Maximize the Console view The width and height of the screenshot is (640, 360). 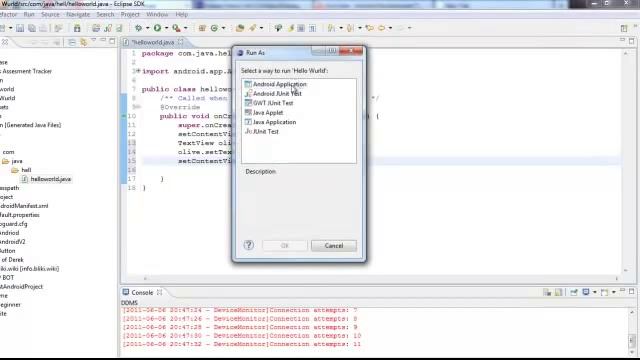tap(631, 291)
